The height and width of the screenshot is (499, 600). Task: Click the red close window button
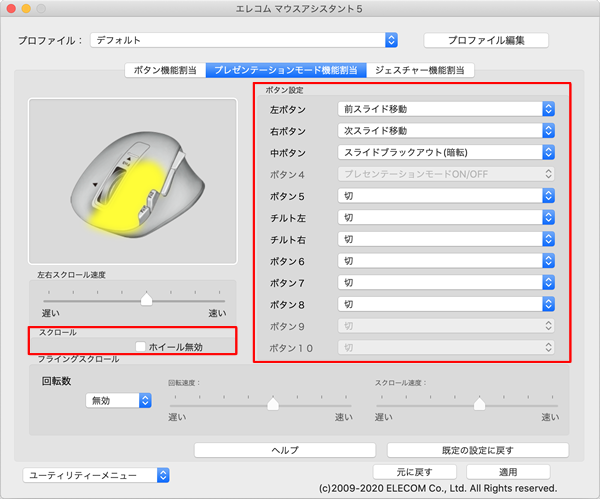pos(11,8)
